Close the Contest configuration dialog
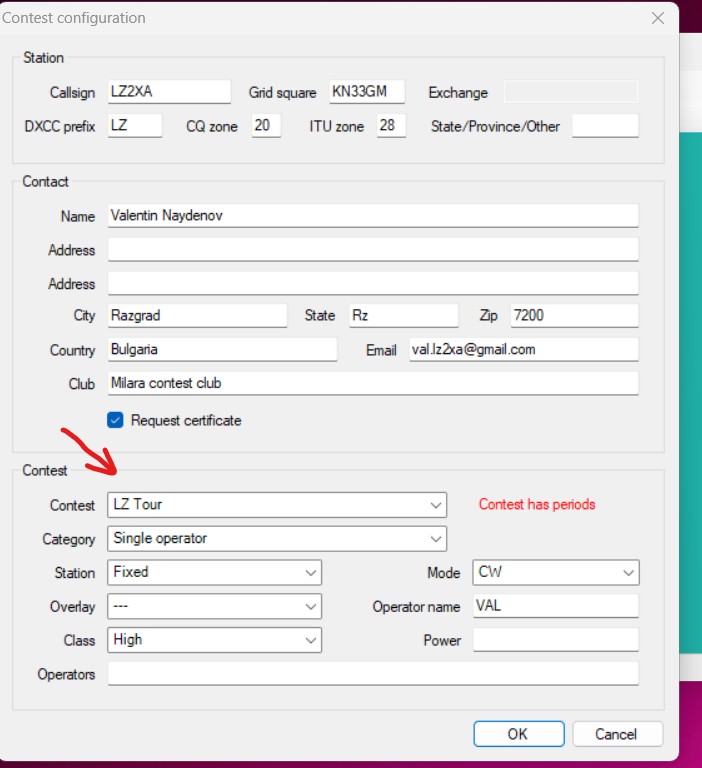This screenshot has height=768, width=702. click(x=657, y=18)
